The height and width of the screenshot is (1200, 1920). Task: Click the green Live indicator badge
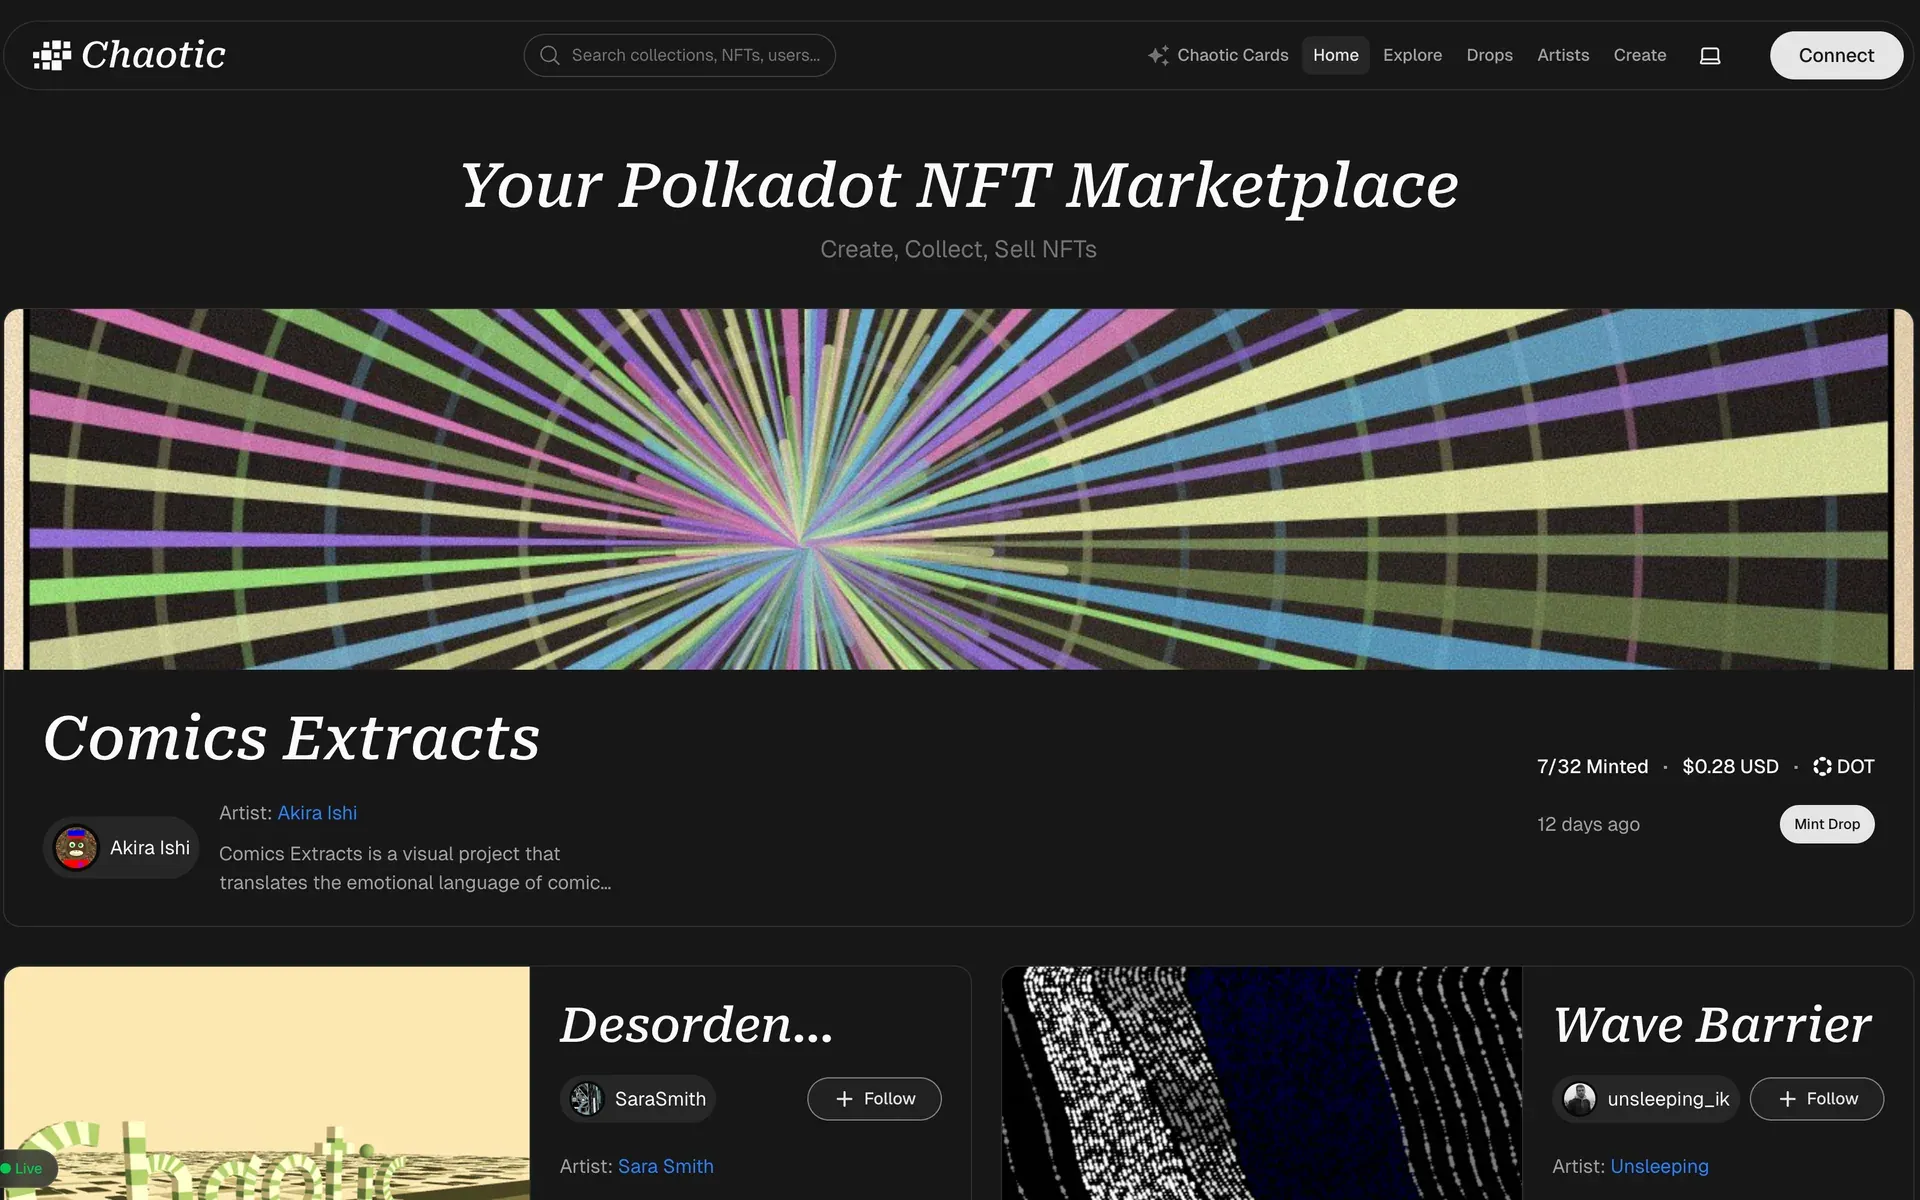click(x=27, y=1168)
